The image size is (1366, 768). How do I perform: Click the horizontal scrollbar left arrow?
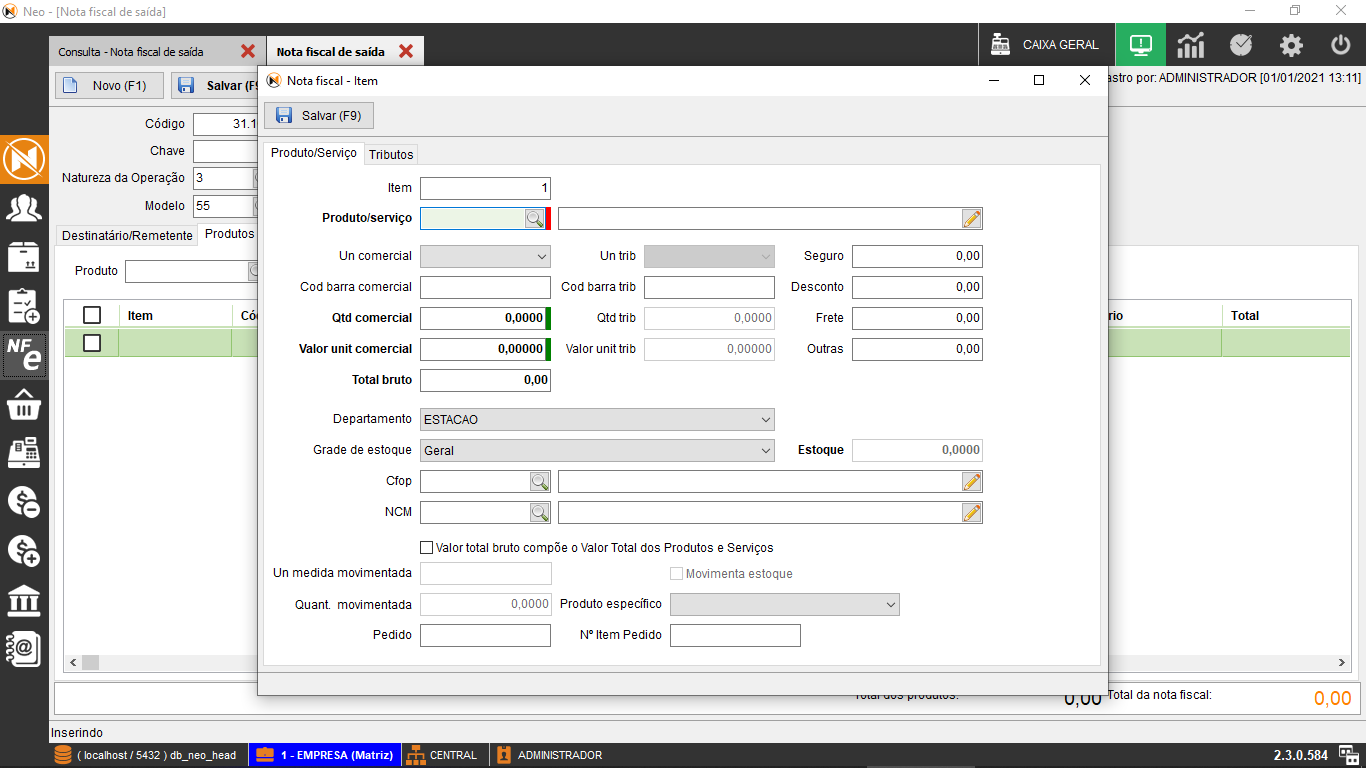pos(73,662)
